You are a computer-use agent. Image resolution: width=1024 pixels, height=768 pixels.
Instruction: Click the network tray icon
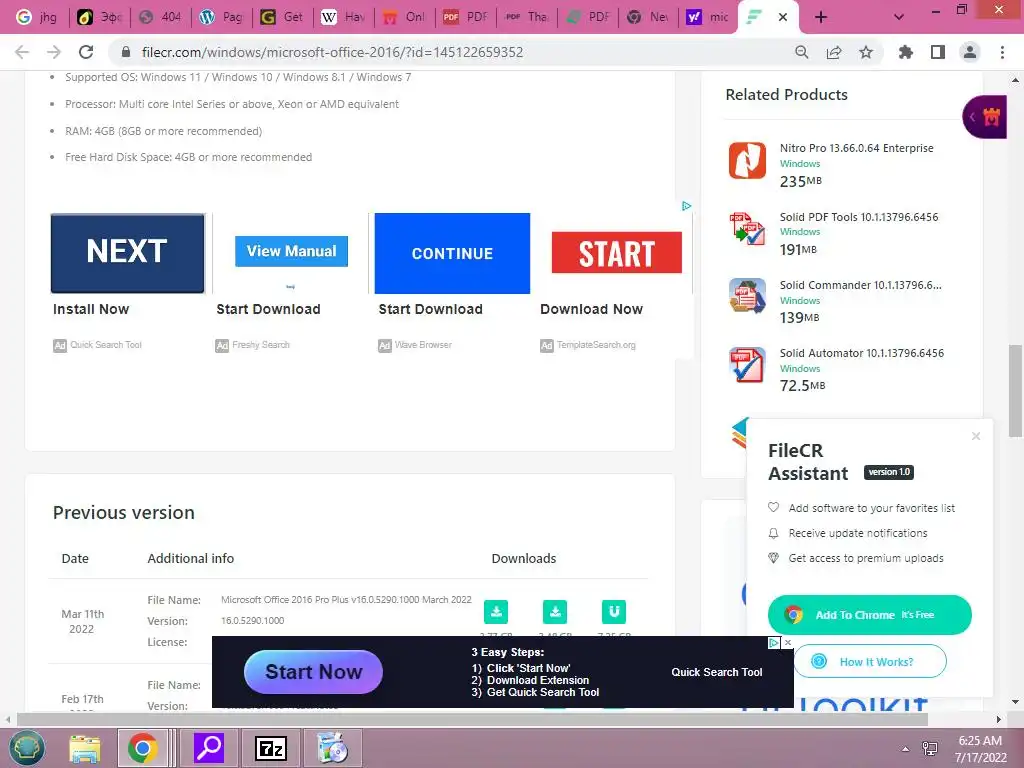[930, 748]
